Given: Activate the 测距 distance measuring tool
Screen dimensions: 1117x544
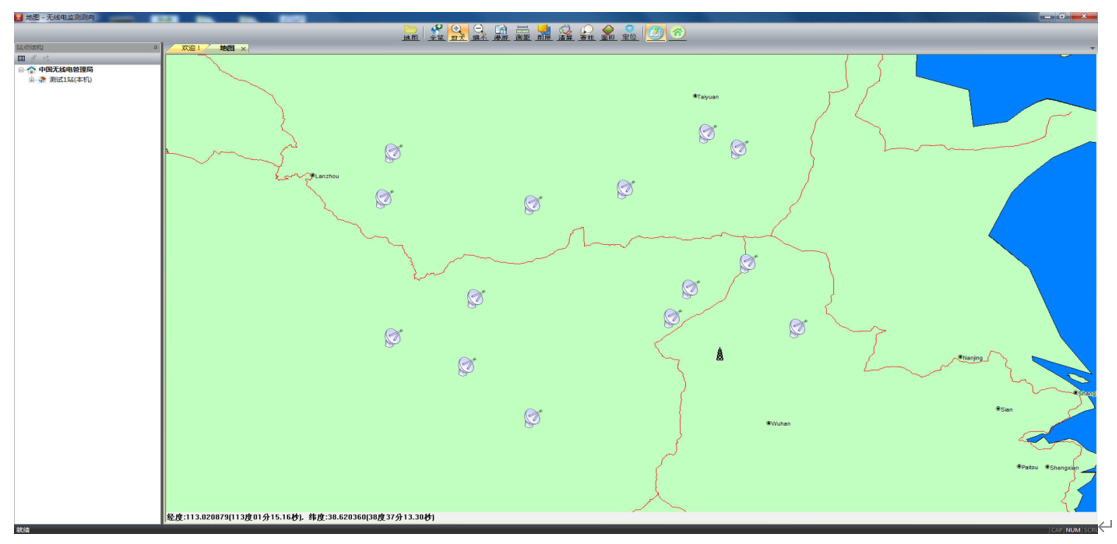Looking at the screenshot, I should tap(522, 32).
